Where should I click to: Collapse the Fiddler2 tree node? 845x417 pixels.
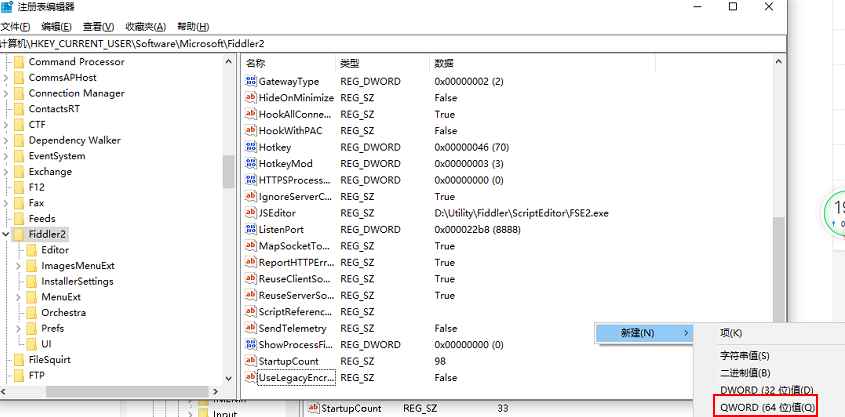5,234
